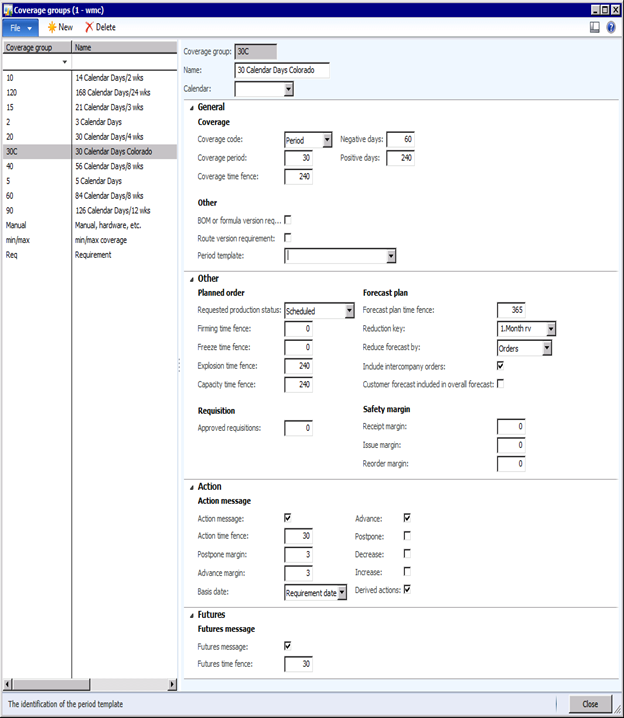
Task: Enable the Postpone checkbox
Action: (x=407, y=536)
